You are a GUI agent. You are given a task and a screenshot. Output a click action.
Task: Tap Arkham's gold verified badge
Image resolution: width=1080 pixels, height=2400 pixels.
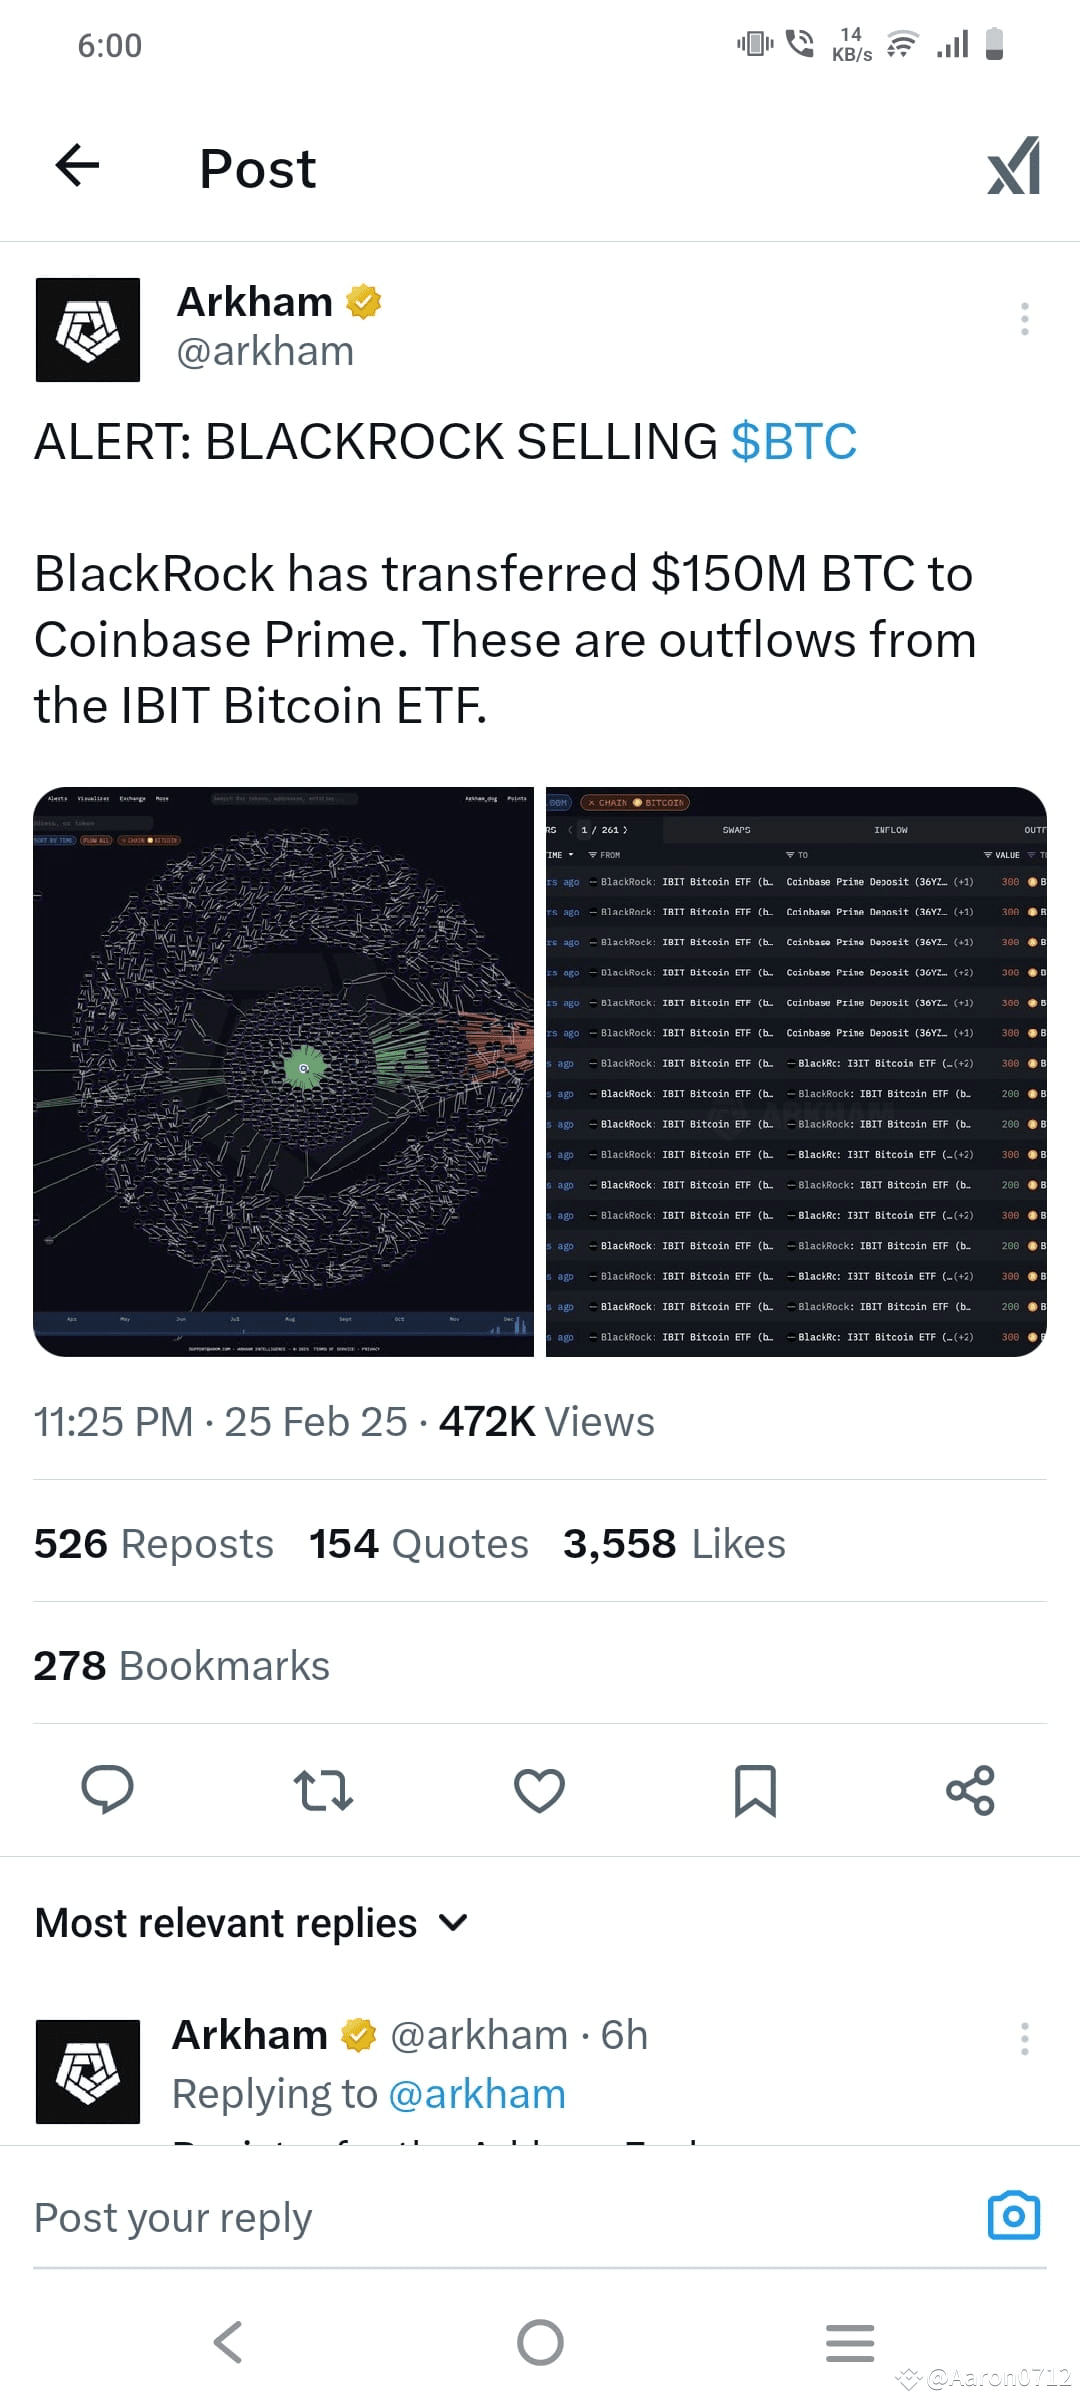[x=364, y=301]
